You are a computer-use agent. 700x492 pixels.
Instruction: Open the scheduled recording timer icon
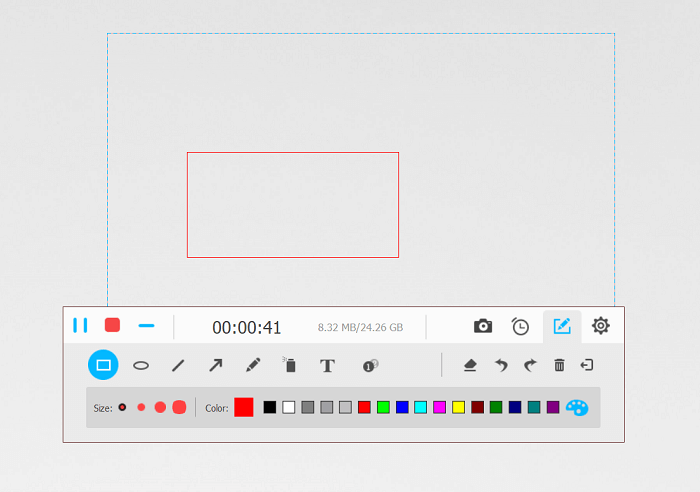tap(520, 326)
